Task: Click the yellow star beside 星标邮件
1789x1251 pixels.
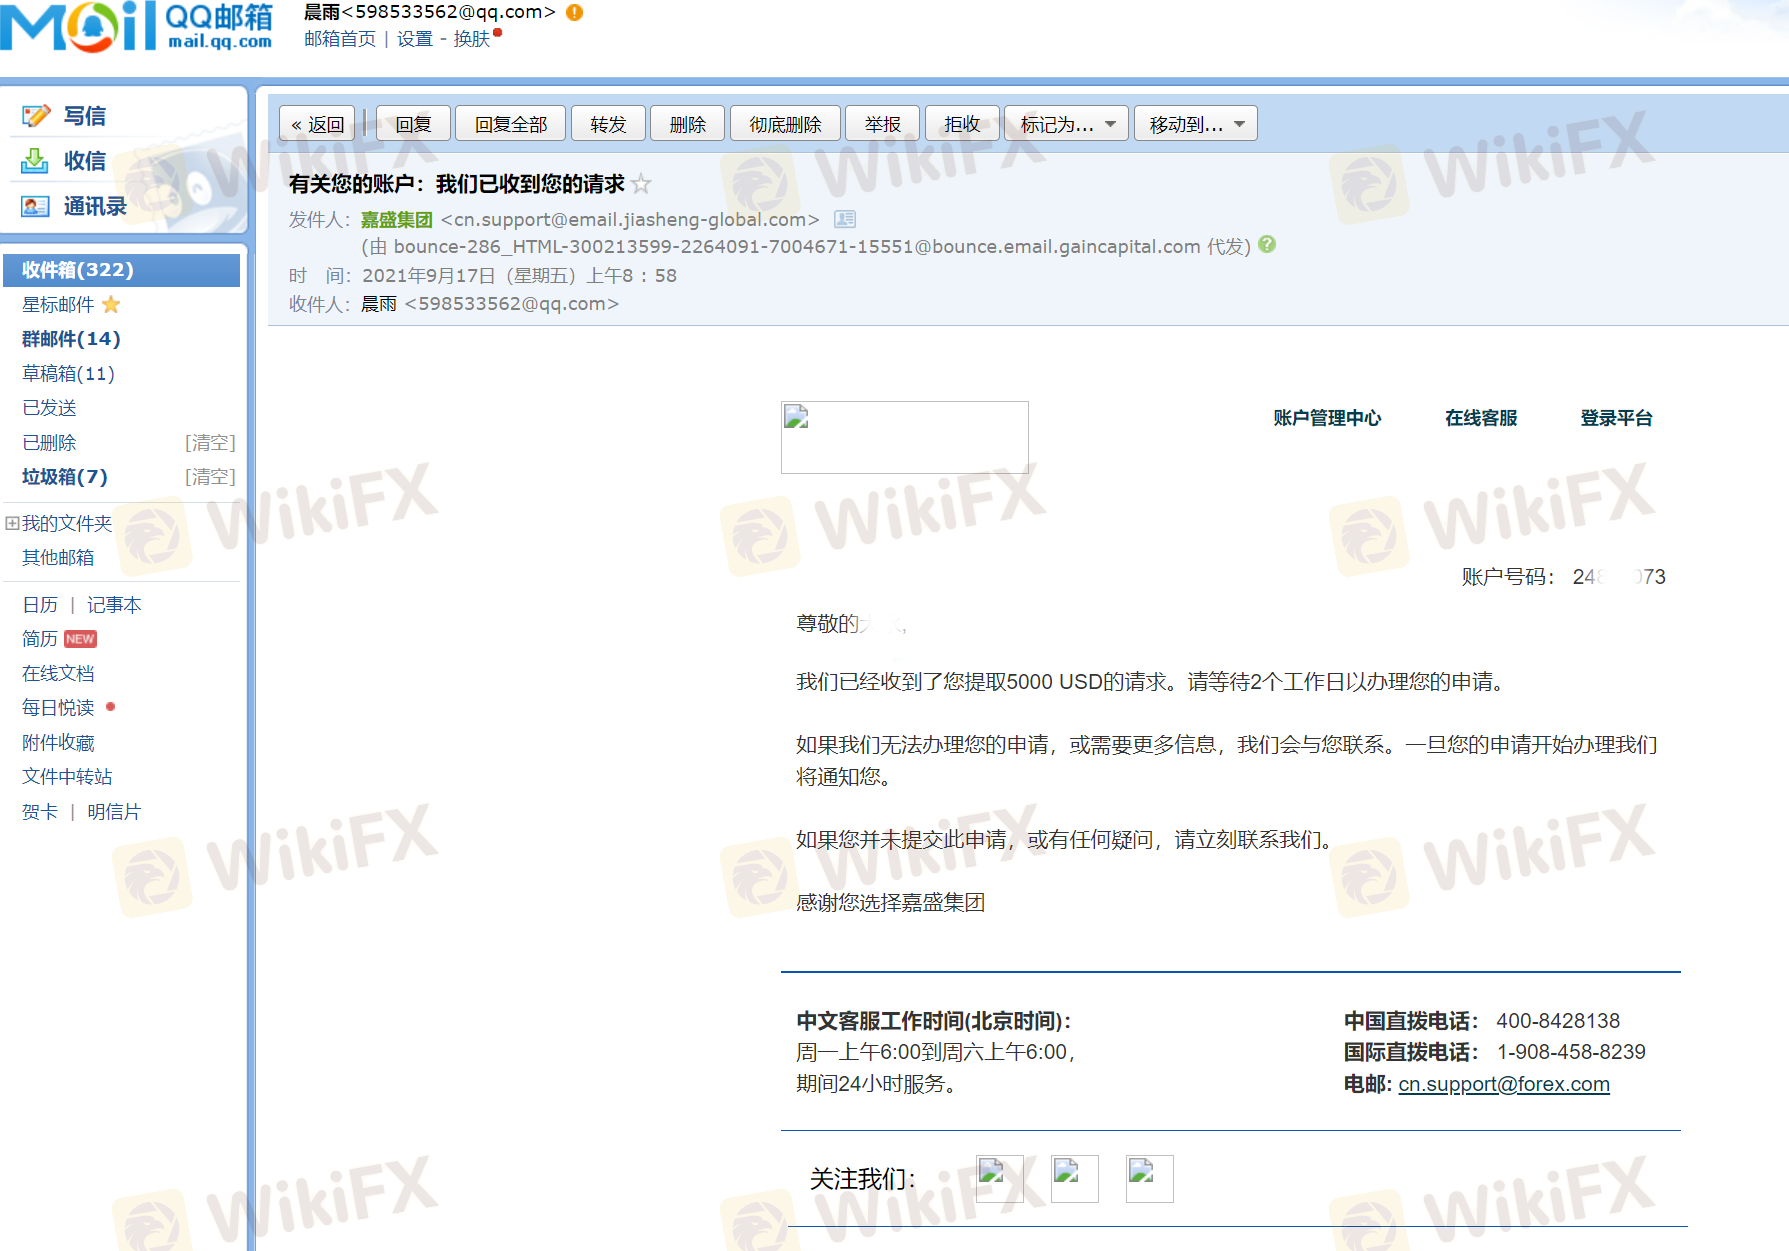Action: click(x=111, y=304)
